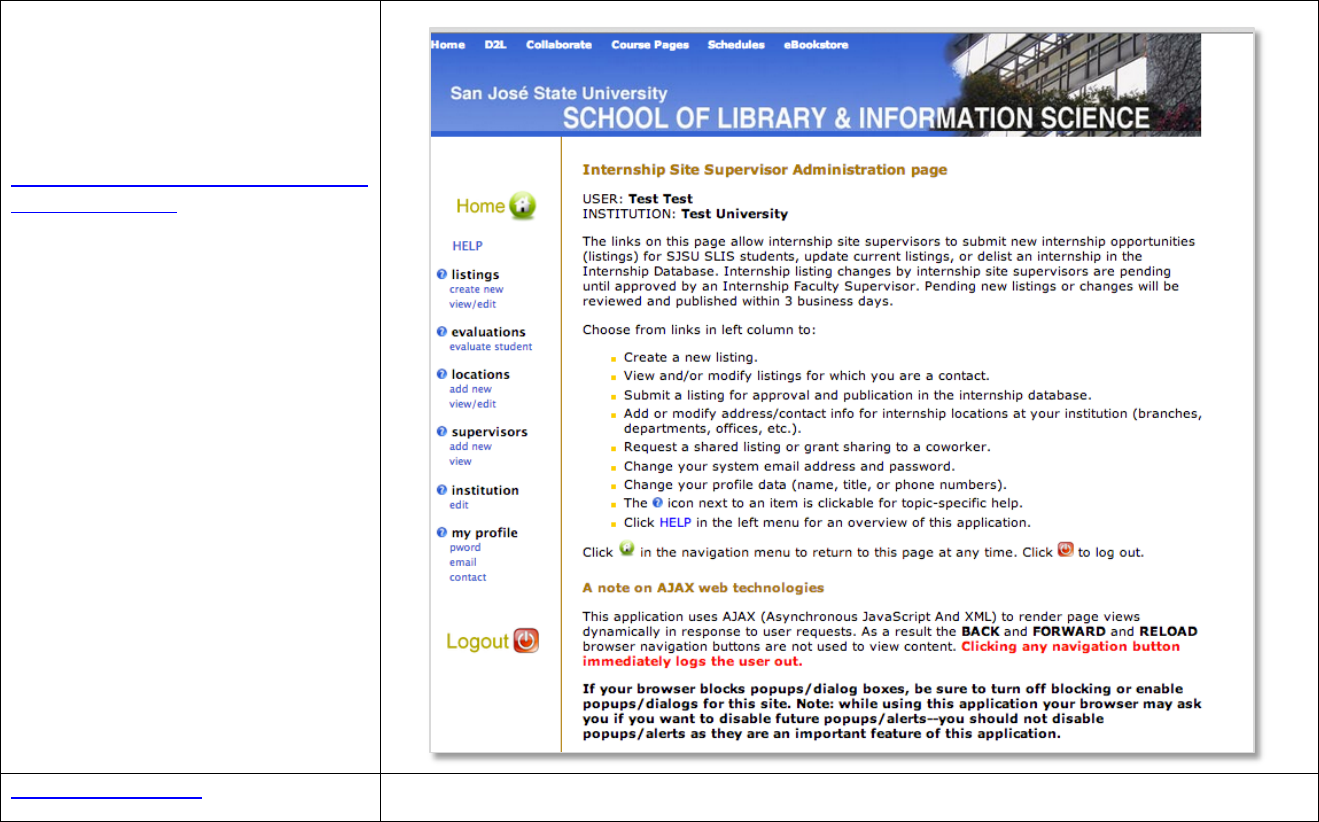The image size is (1319, 822).
Task: Open "view/edit" under locations
Action: (x=472, y=404)
